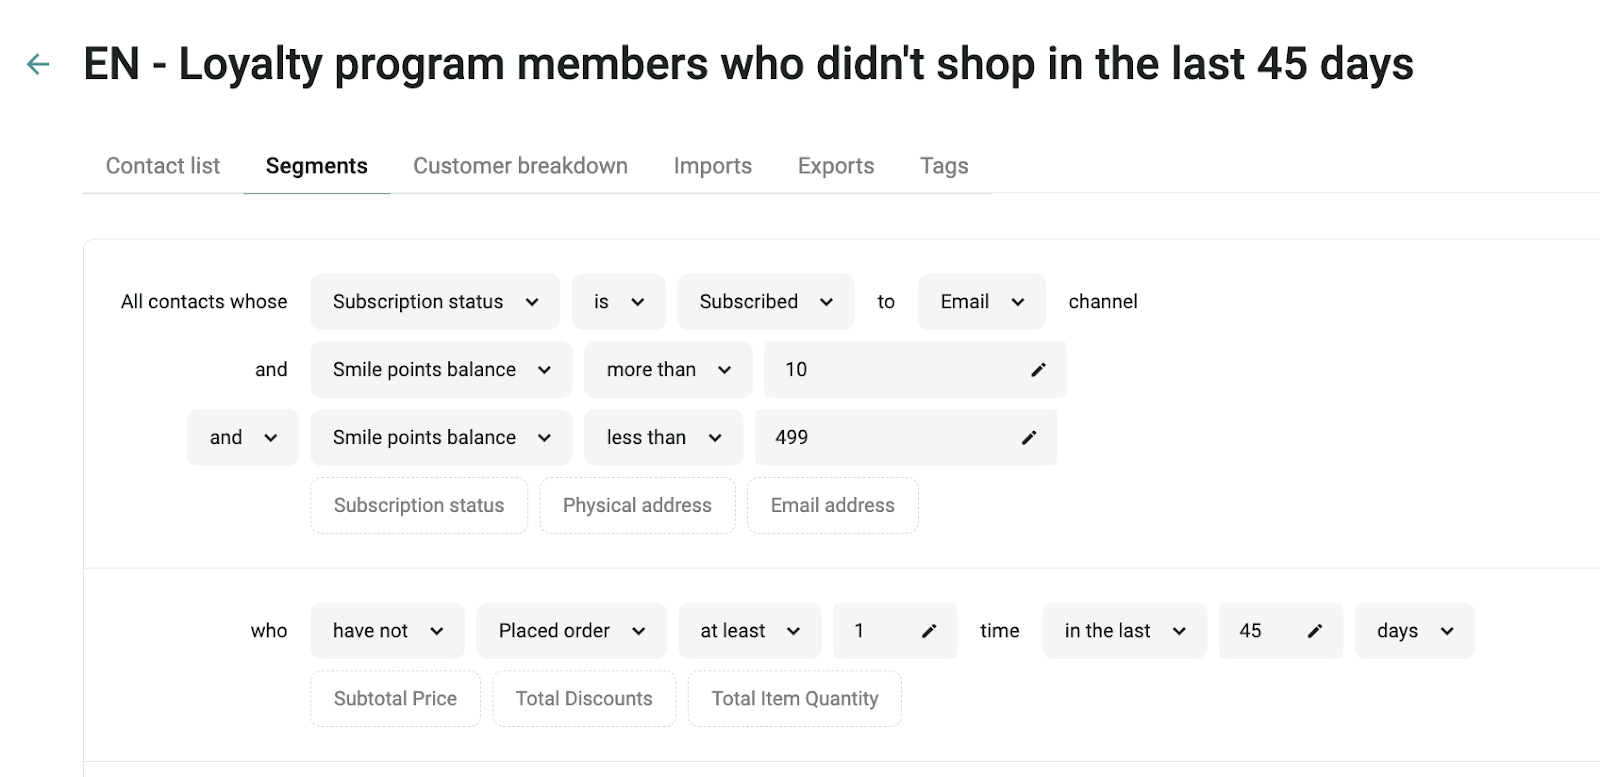Add Physical address filter
This screenshot has height=777, width=1600.
637,506
